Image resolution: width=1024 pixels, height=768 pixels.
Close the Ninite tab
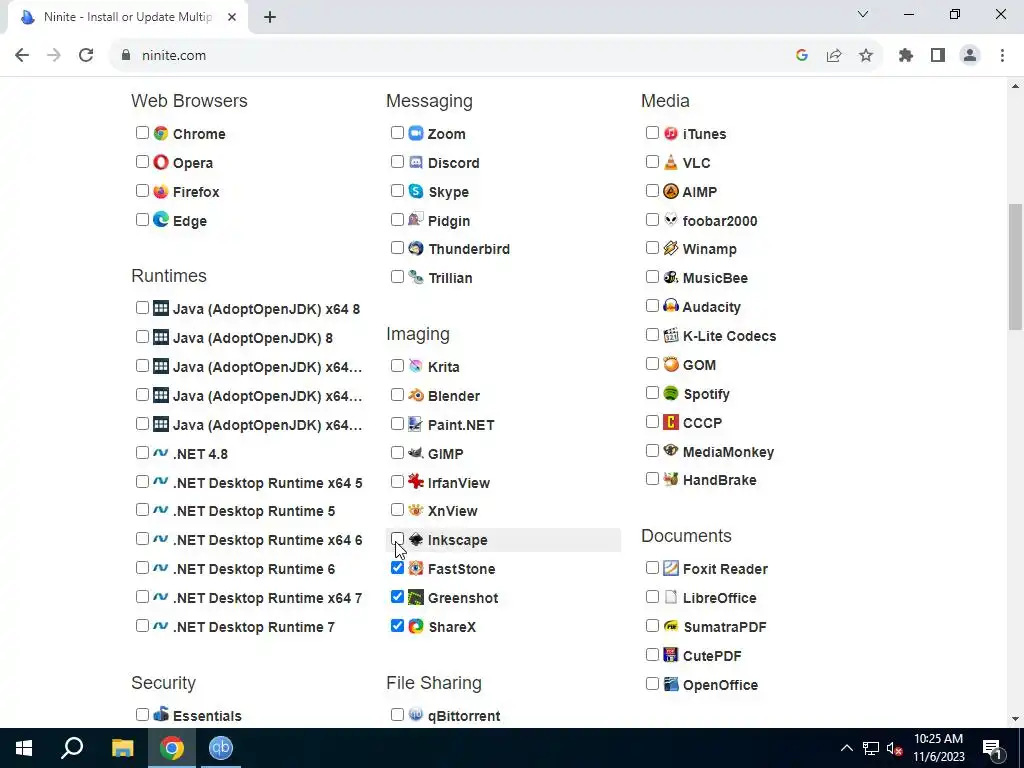tap(232, 18)
